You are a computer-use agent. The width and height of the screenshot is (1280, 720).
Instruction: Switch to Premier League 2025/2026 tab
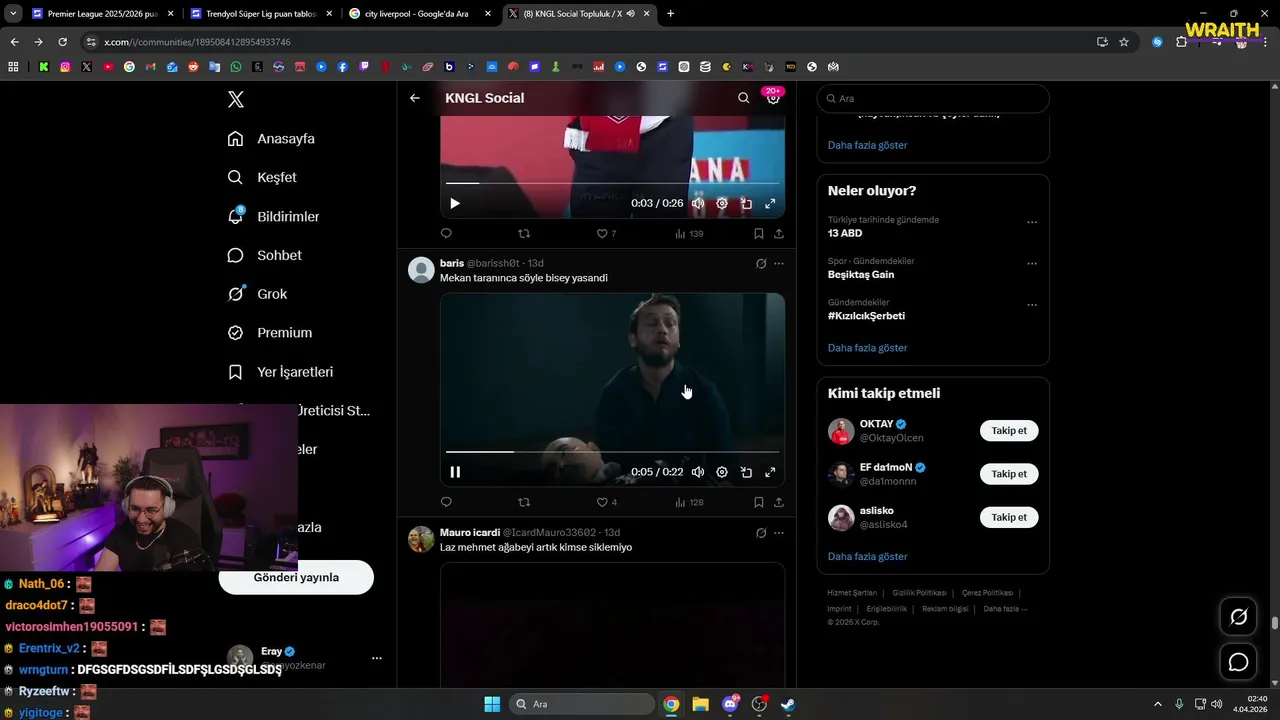click(103, 14)
